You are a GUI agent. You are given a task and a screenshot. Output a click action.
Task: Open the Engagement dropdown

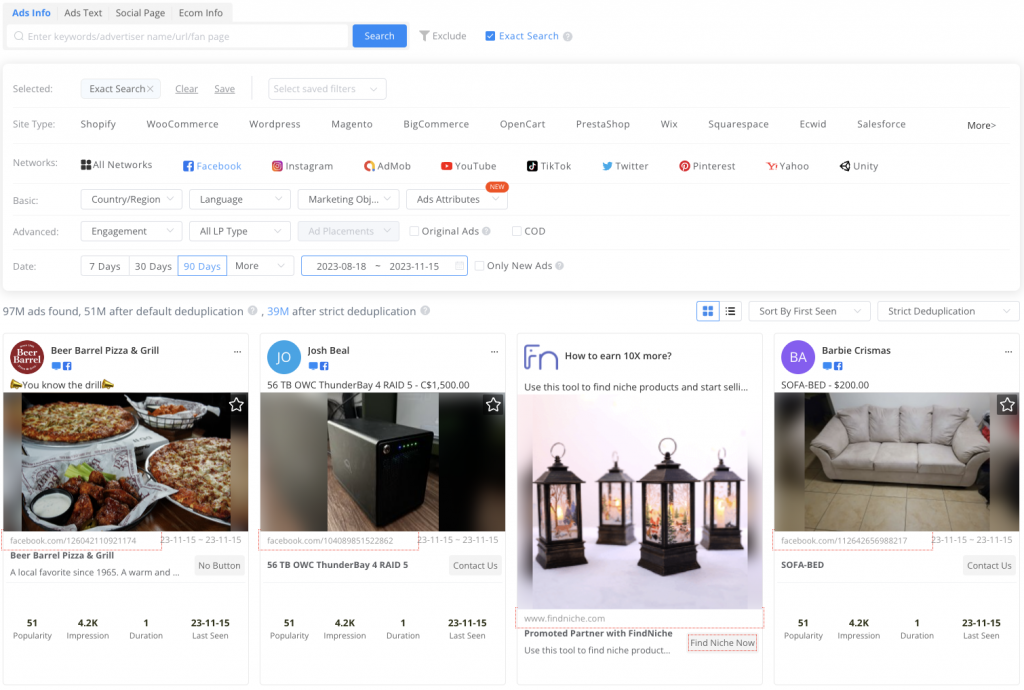[x=131, y=231]
